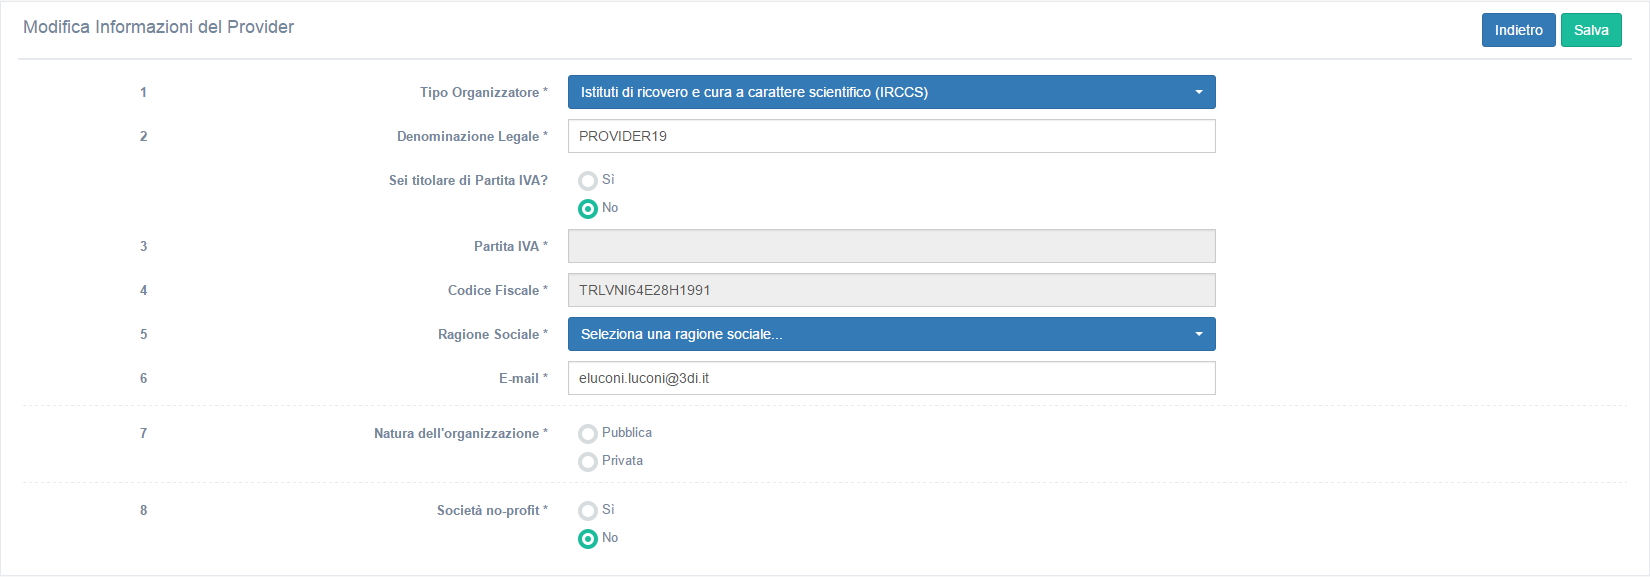This screenshot has width=1650, height=577.
Task: Click the Indietro button
Action: tap(1518, 30)
